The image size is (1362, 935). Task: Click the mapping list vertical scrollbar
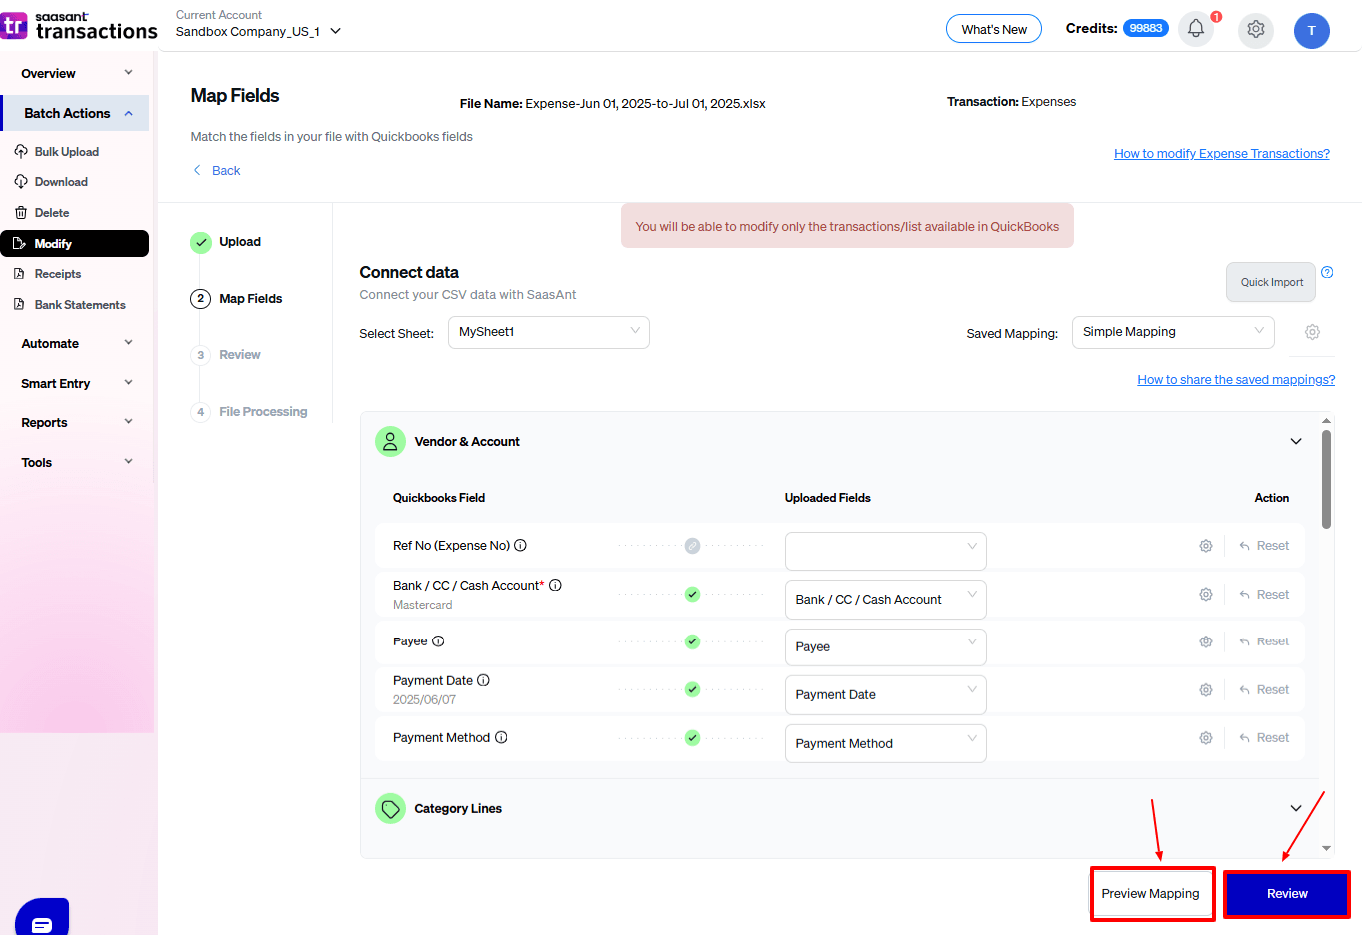[1326, 480]
